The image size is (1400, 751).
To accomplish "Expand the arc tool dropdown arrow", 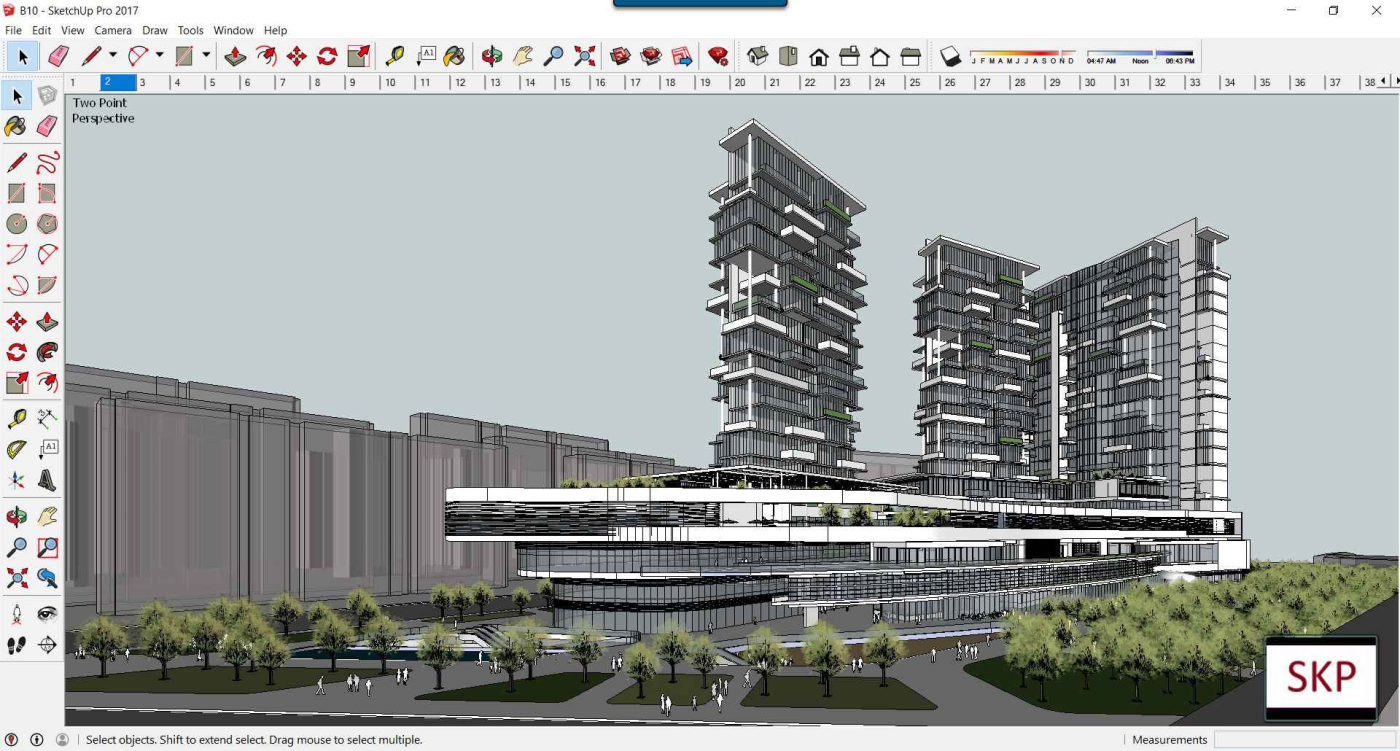I will 159,56.
